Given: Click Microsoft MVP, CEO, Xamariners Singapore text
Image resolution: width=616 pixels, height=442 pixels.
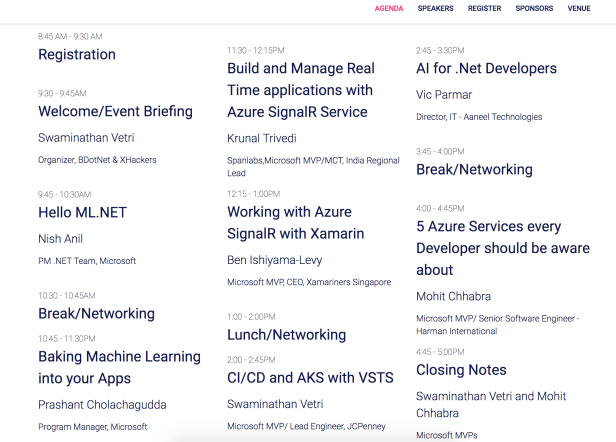Looking at the screenshot, I should click(x=309, y=282).
